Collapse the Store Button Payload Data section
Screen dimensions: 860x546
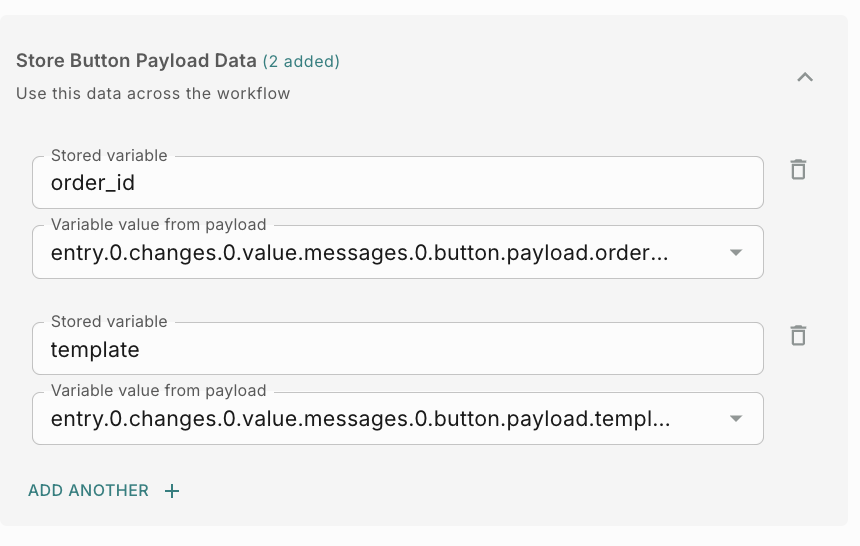(805, 77)
